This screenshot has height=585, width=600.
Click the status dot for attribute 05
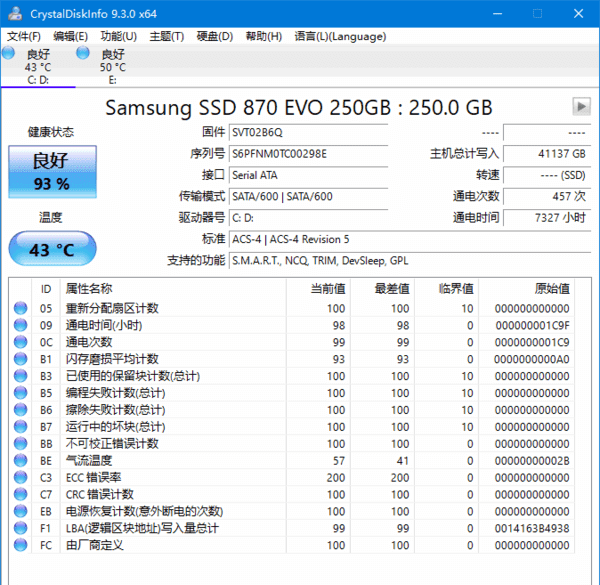pyautogui.click(x=21, y=308)
